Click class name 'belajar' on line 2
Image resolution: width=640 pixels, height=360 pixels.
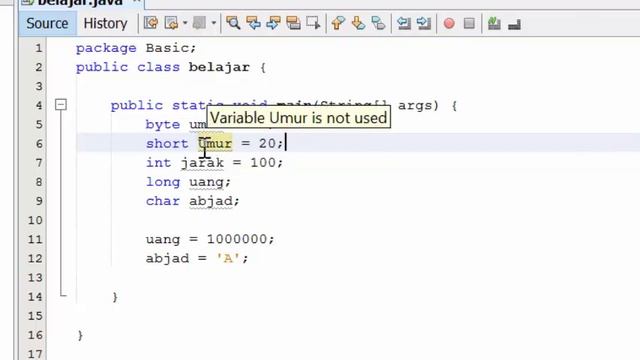pyautogui.click(x=219, y=67)
